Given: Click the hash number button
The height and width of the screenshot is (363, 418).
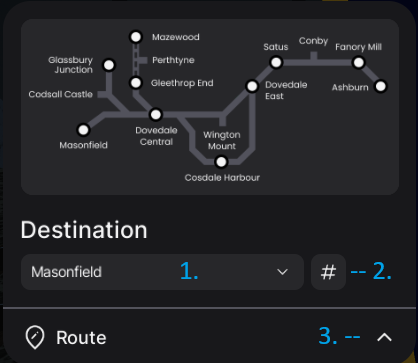Looking at the screenshot, I should click(328, 272).
